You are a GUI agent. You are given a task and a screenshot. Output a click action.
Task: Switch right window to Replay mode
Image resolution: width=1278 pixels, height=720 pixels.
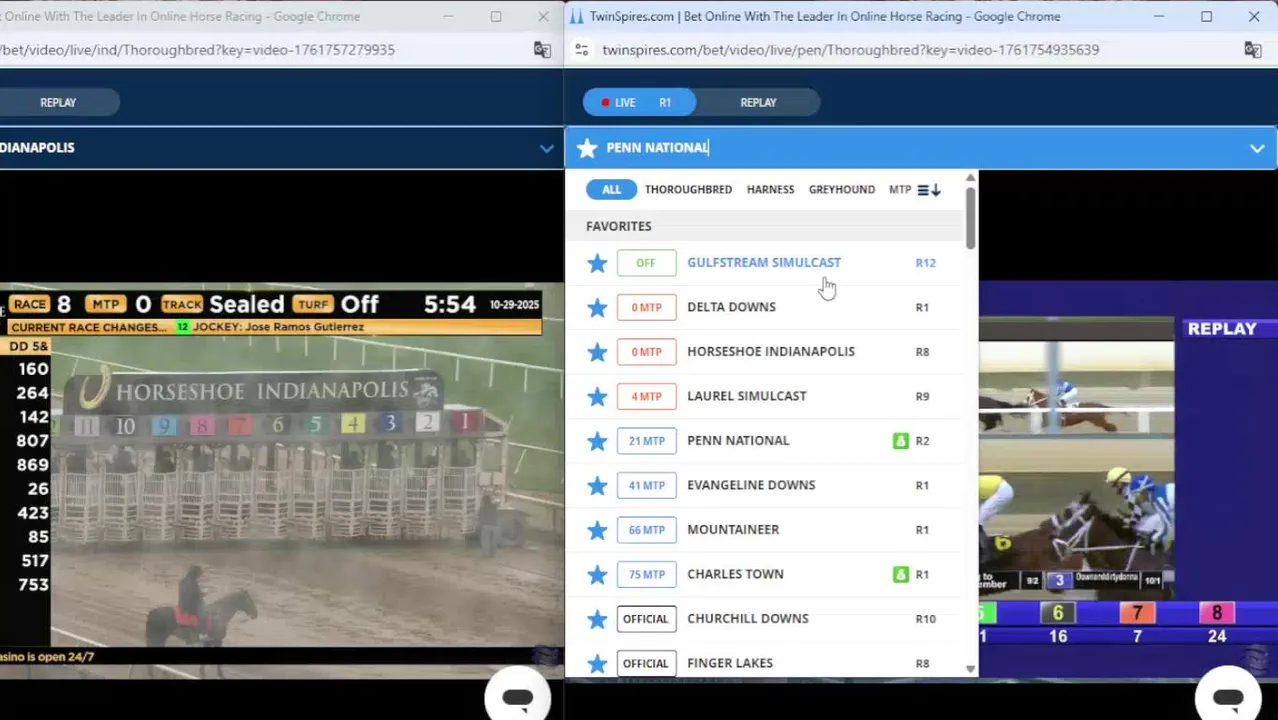(758, 103)
